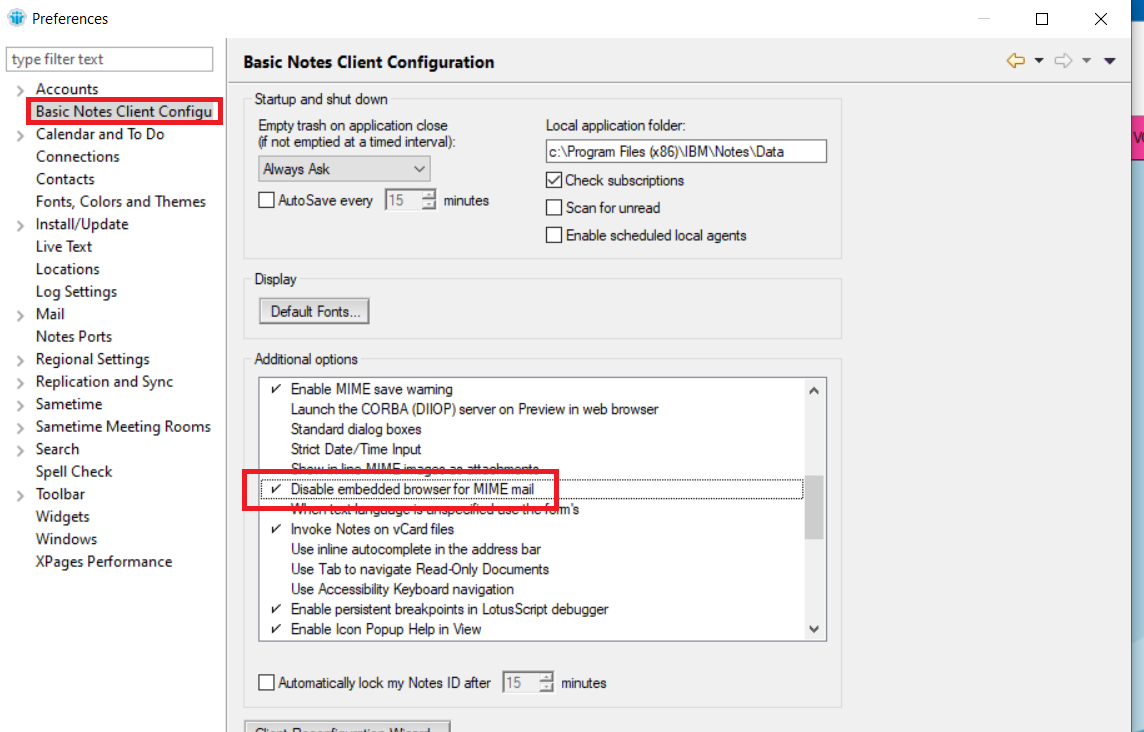
Task: Enable Scan for unread checkbox
Action: click(x=554, y=207)
